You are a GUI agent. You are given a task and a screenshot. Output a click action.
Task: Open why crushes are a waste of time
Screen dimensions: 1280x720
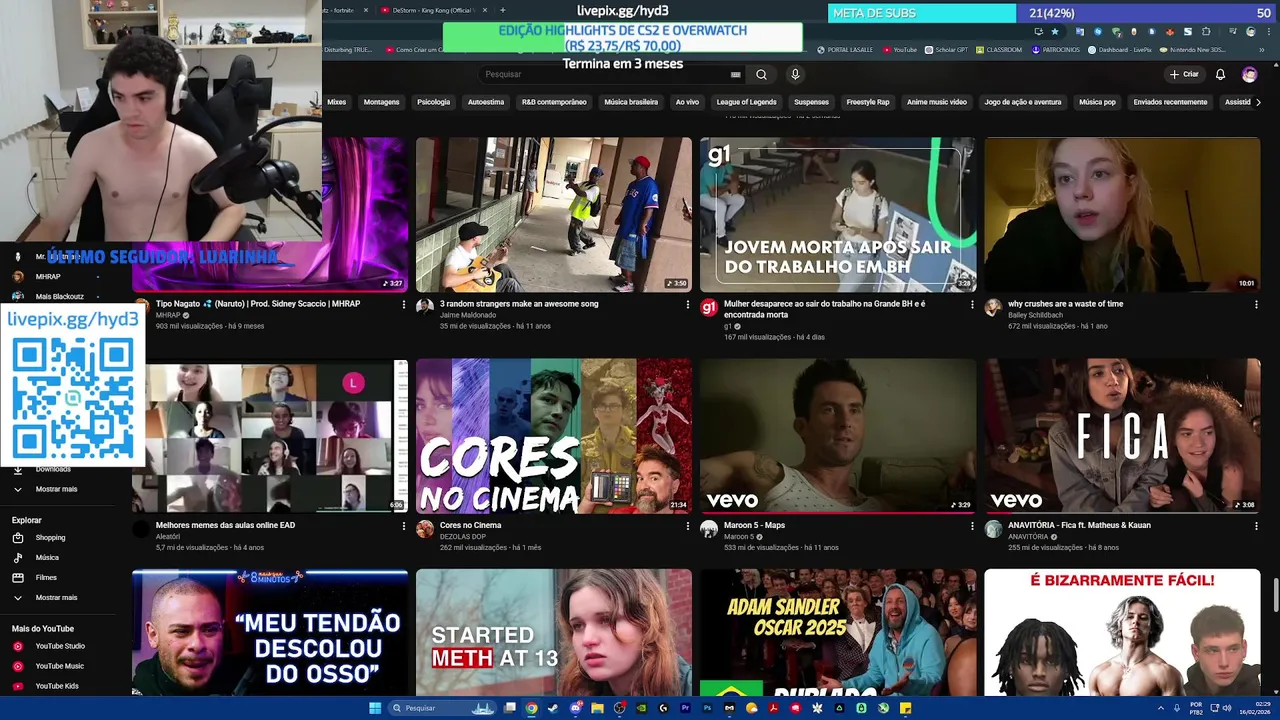[x=1065, y=304]
